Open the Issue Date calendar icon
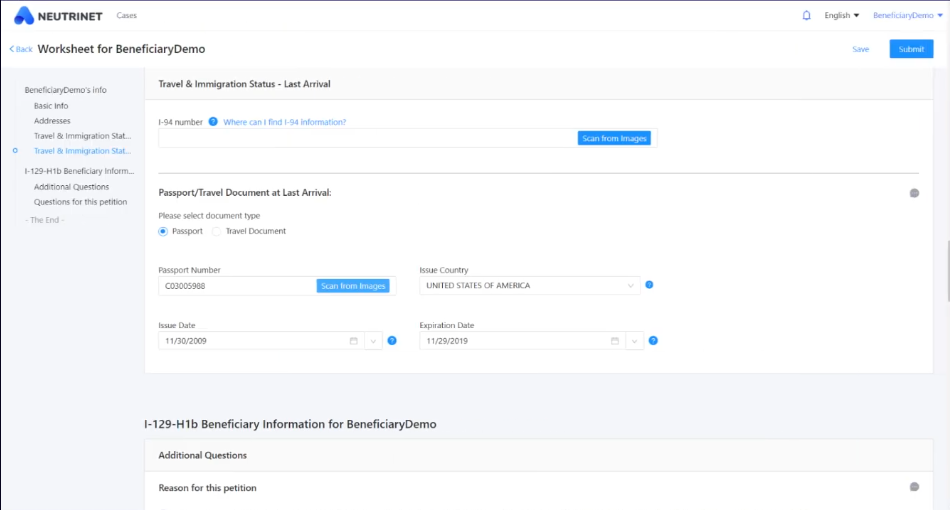Image resolution: width=950 pixels, height=510 pixels. coord(354,341)
